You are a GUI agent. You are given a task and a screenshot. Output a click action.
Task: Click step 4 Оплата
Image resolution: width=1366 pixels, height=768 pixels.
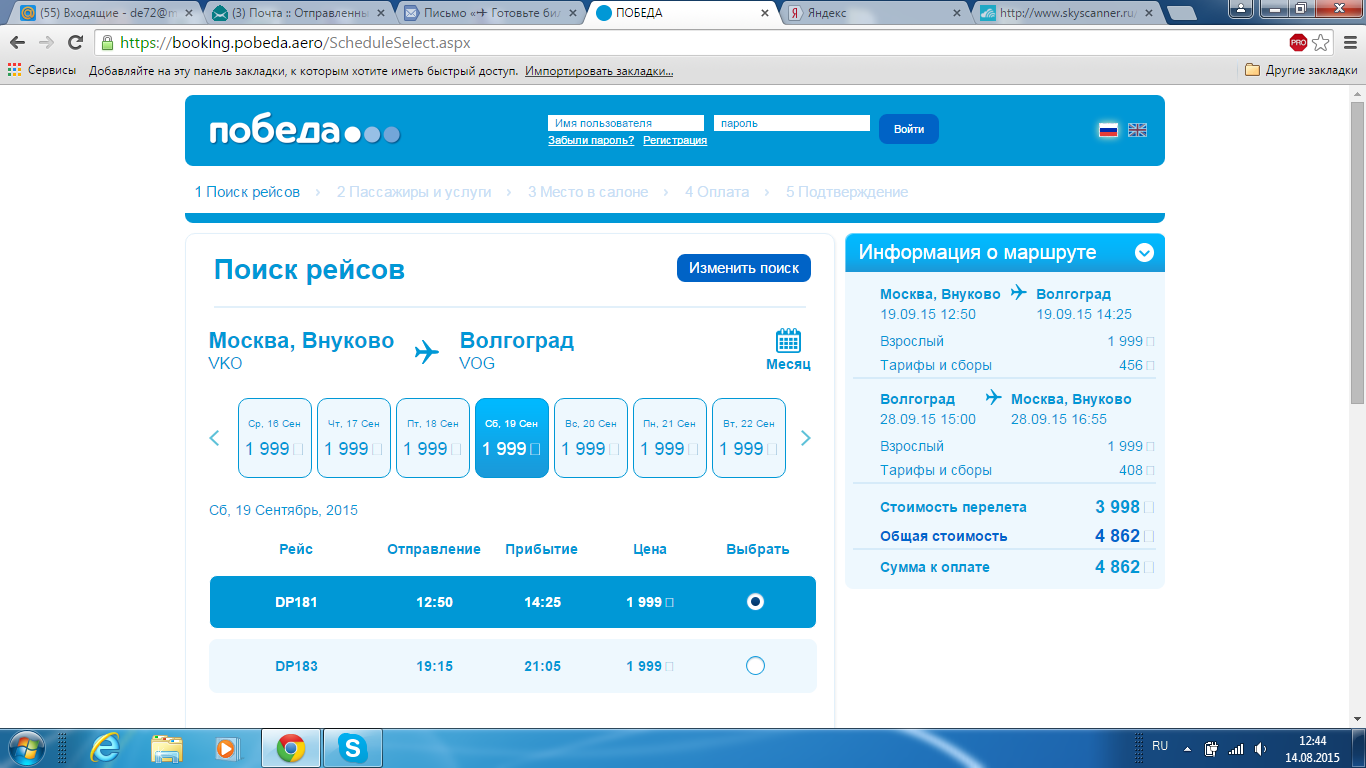pos(717,192)
